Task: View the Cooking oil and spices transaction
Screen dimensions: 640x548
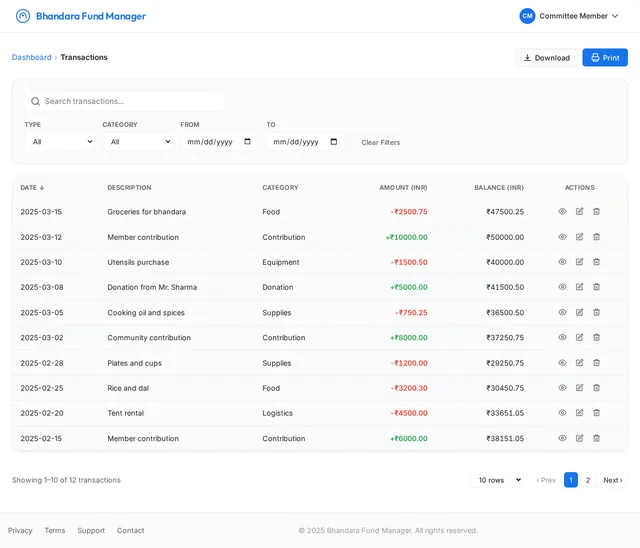Action: click(x=562, y=312)
